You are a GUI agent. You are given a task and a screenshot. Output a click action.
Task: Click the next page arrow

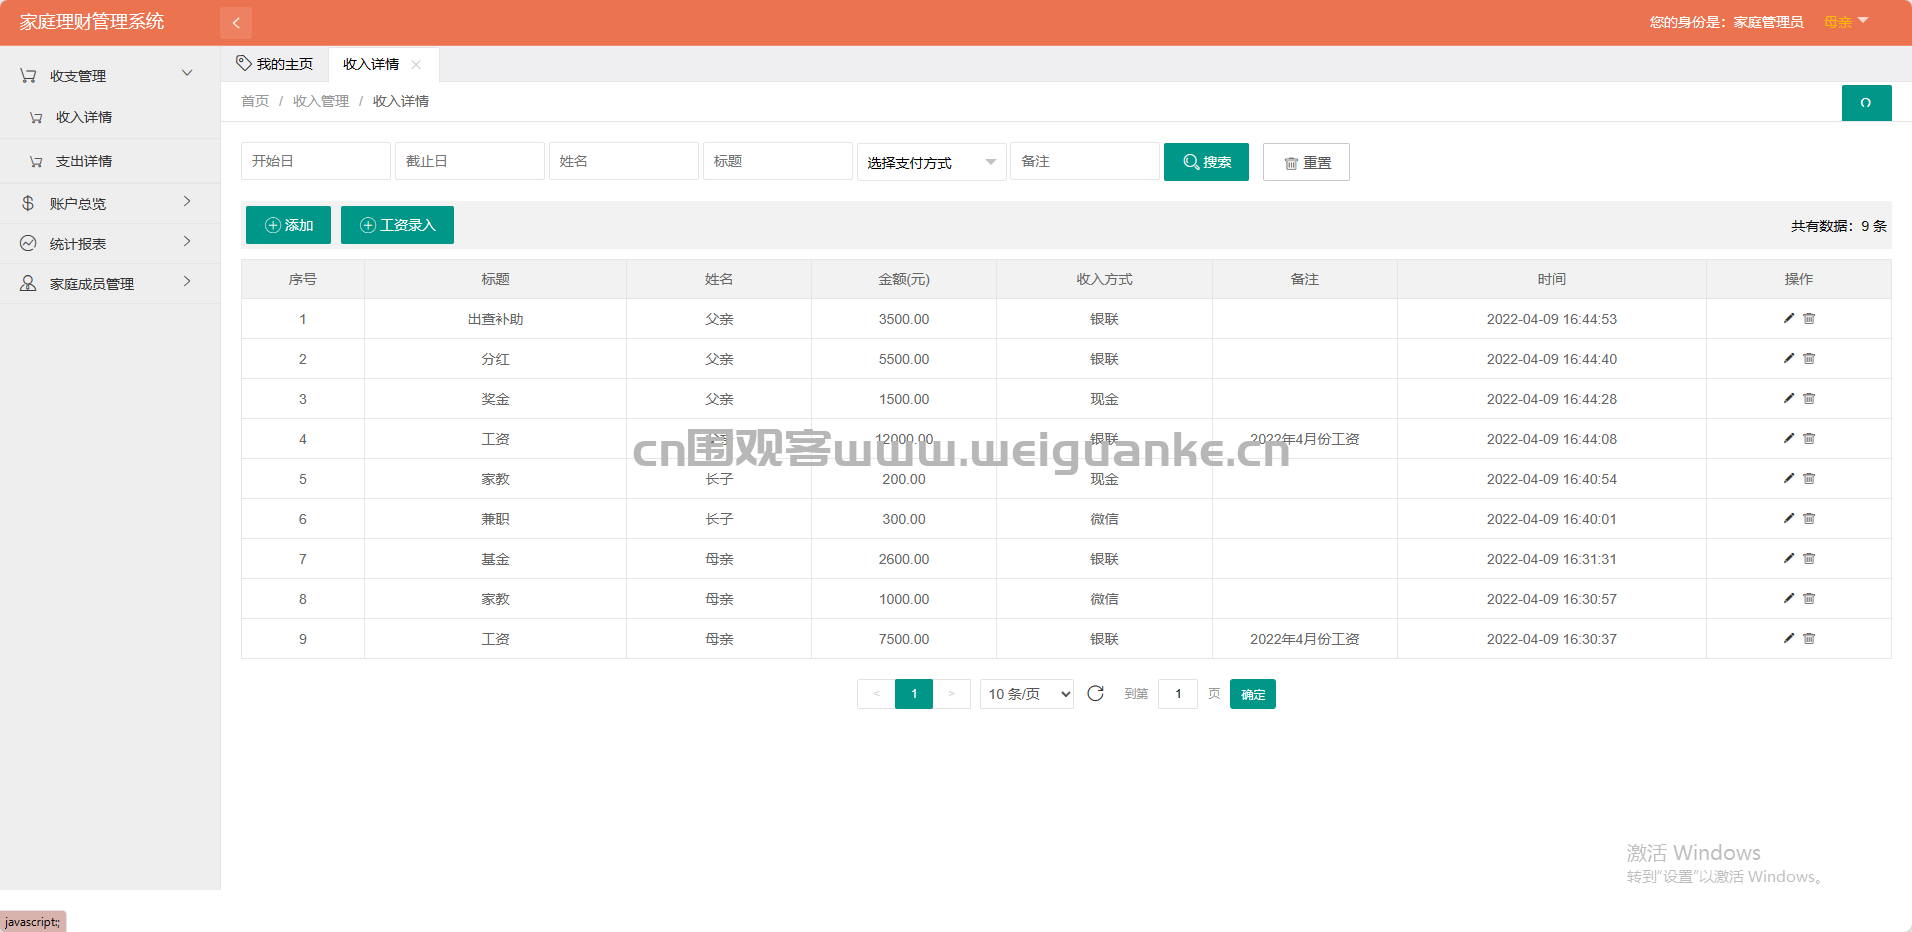[x=951, y=694]
